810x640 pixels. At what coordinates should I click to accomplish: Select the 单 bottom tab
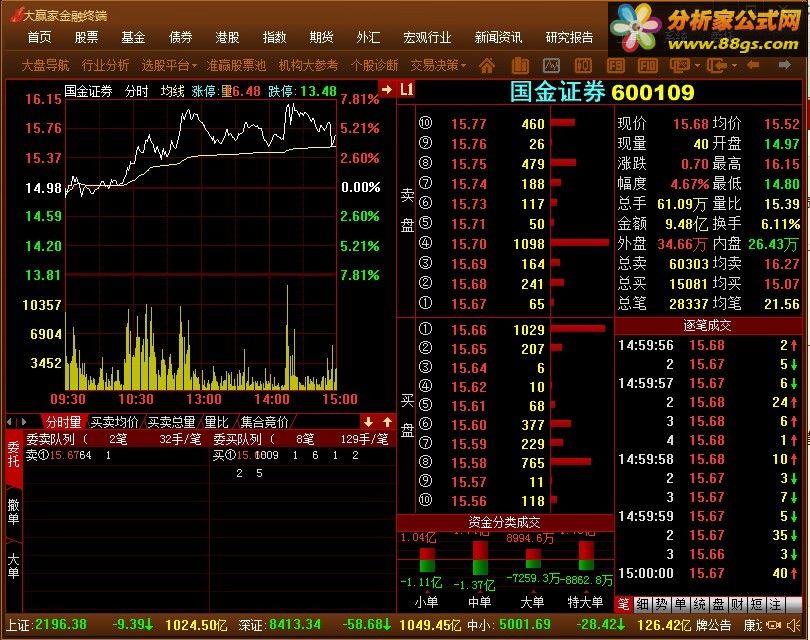(x=680, y=604)
